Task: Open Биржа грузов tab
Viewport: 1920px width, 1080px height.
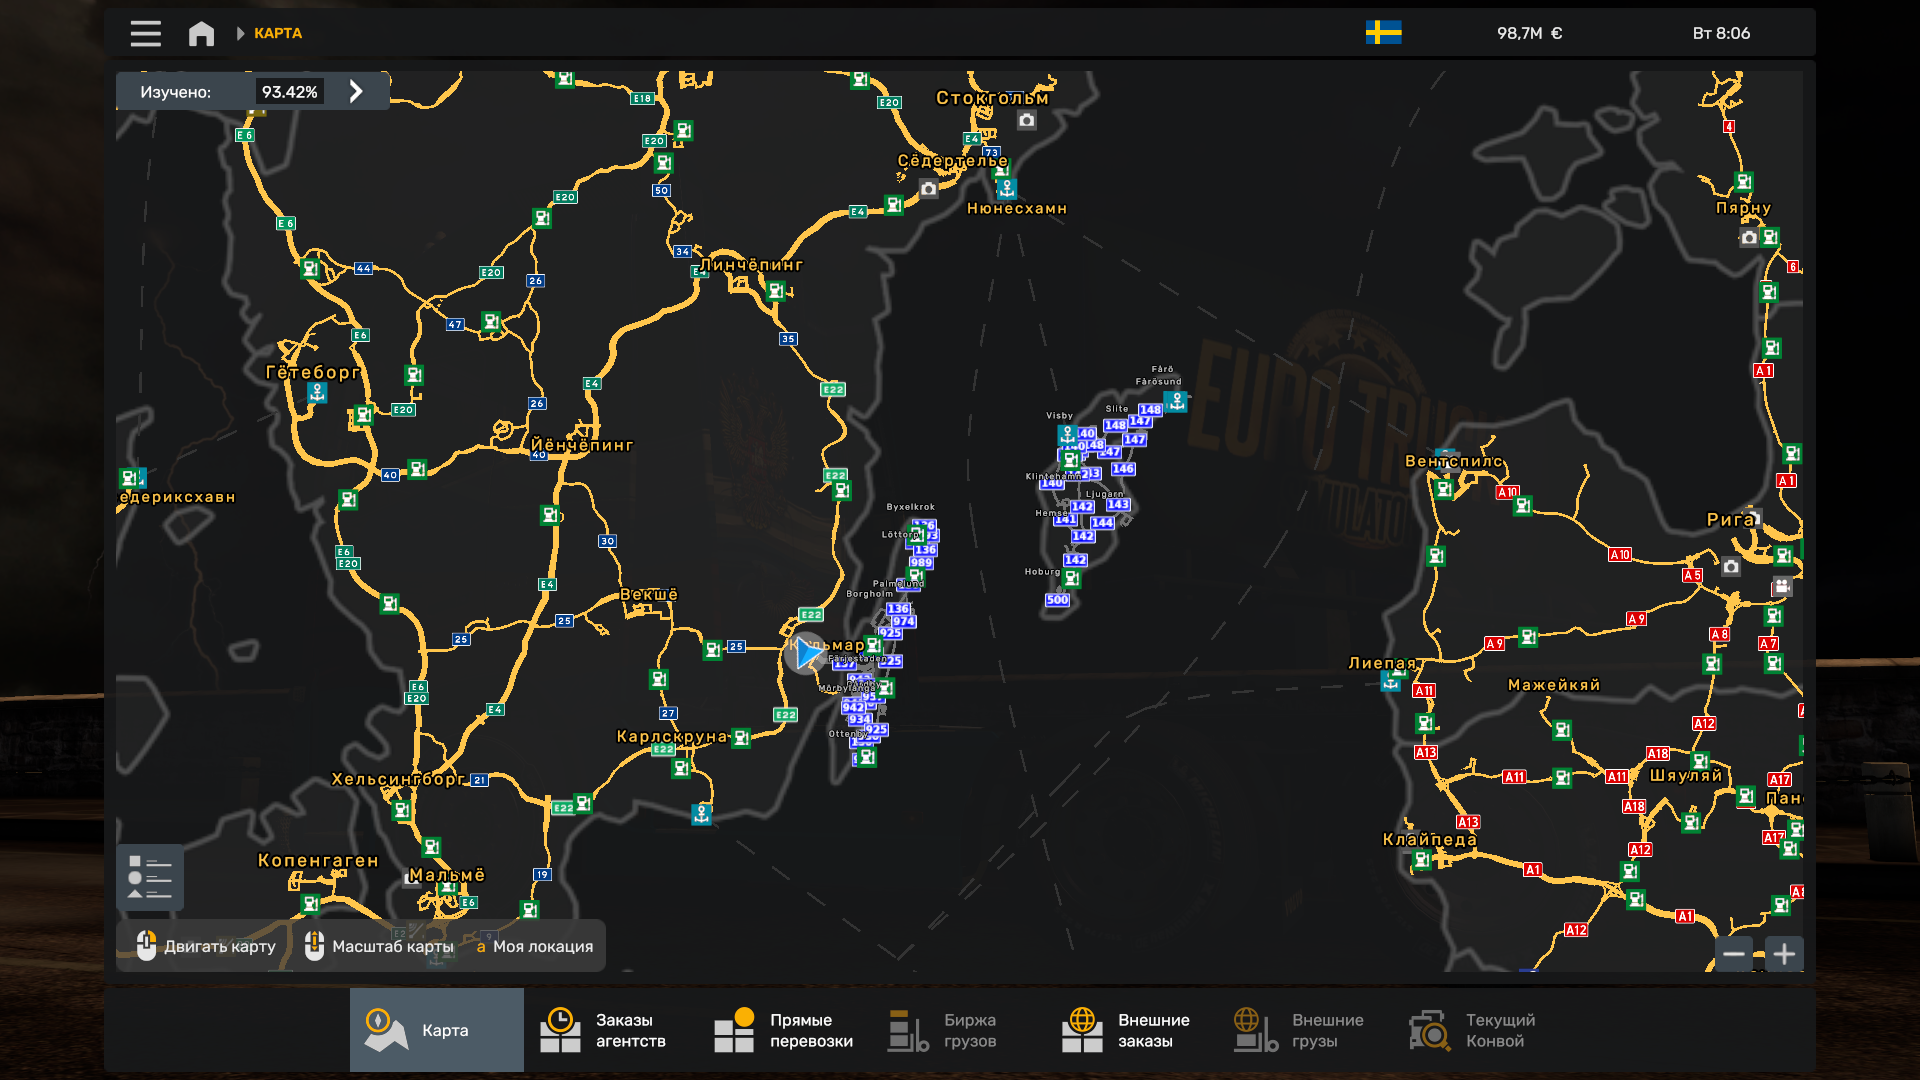Action: tap(959, 1030)
